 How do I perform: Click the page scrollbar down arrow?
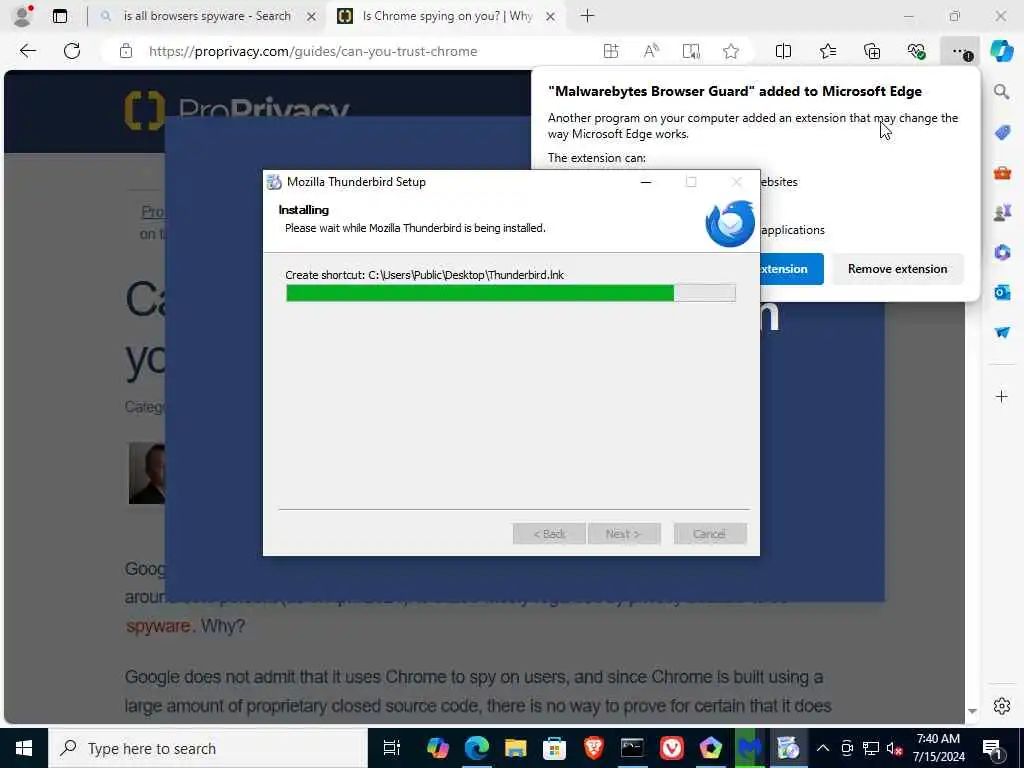tap(972, 712)
